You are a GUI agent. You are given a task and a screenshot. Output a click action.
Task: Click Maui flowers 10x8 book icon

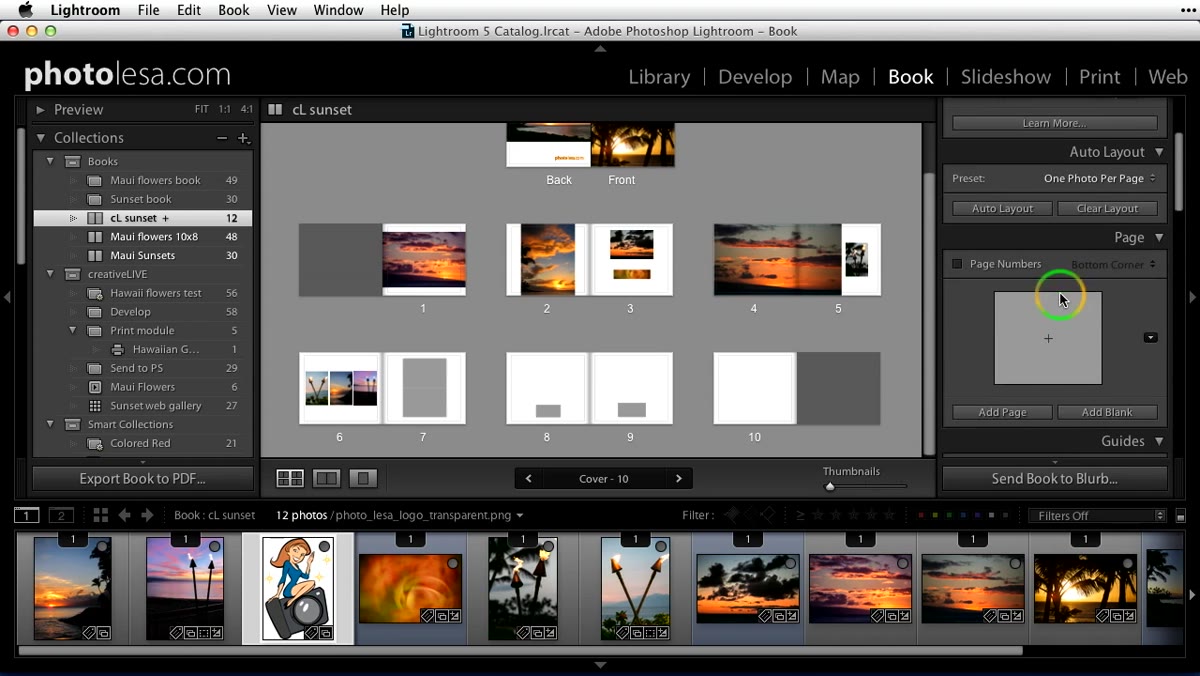tap(95, 237)
